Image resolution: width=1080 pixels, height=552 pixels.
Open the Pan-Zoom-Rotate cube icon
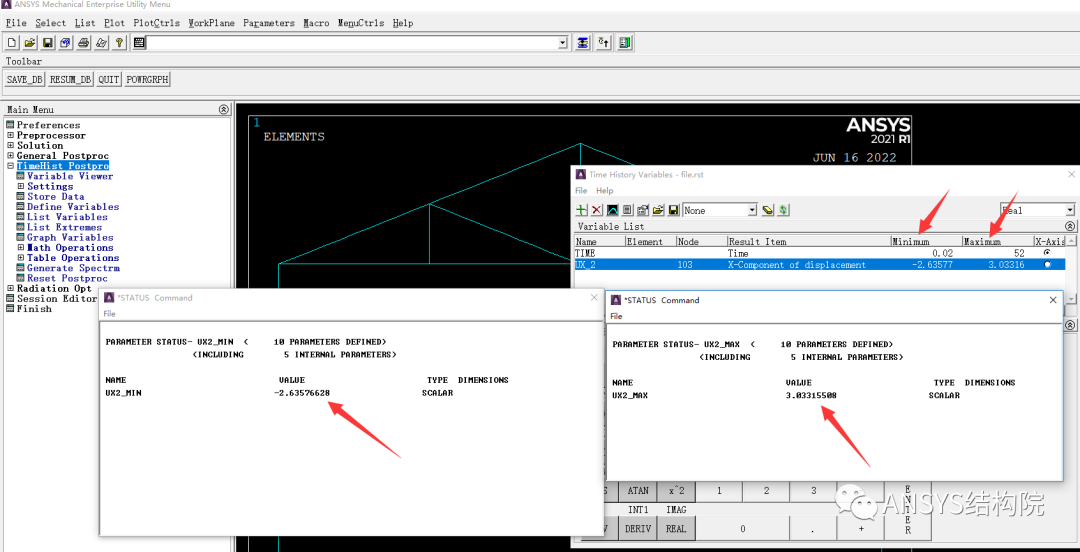(x=65, y=43)
